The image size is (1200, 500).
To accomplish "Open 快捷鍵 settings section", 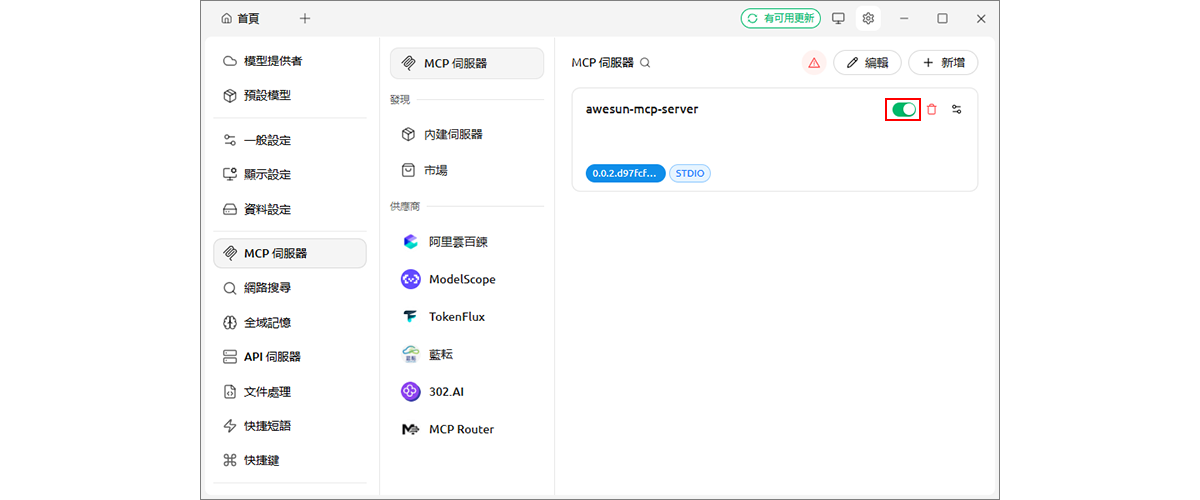I will 290,461.
